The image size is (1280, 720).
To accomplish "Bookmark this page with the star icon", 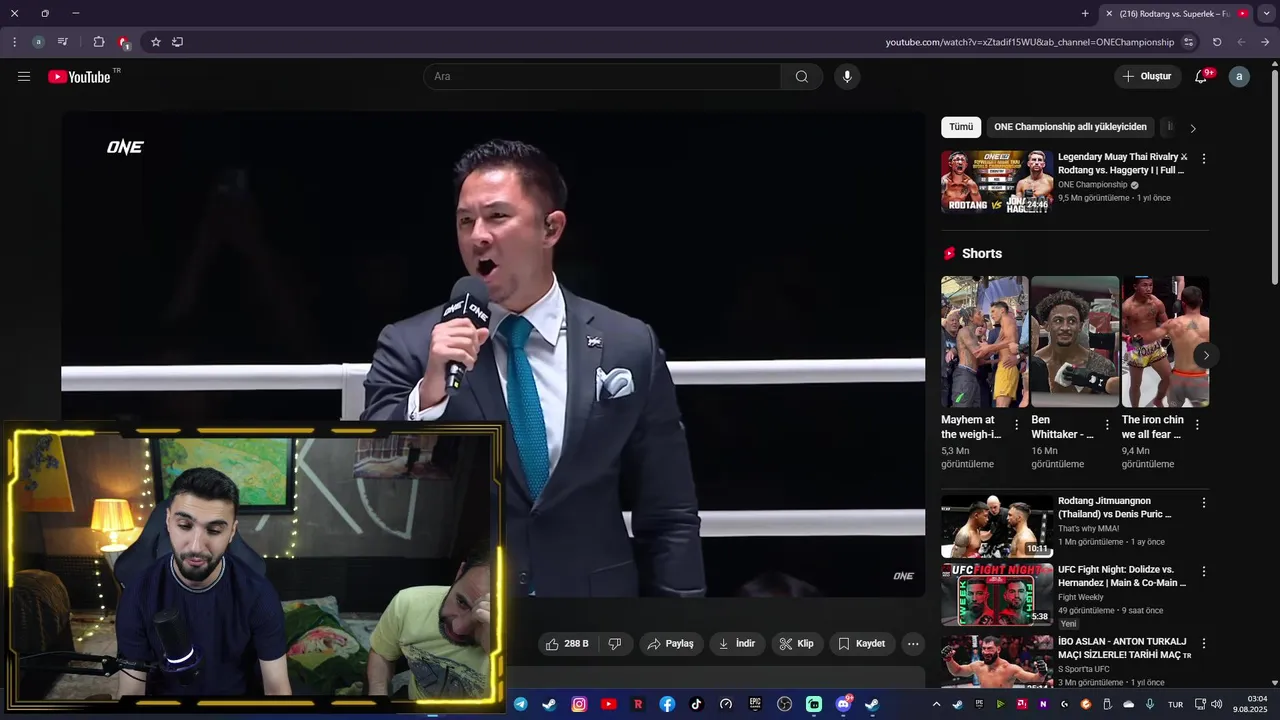I will pyautogui.click(x=156, y=42).
